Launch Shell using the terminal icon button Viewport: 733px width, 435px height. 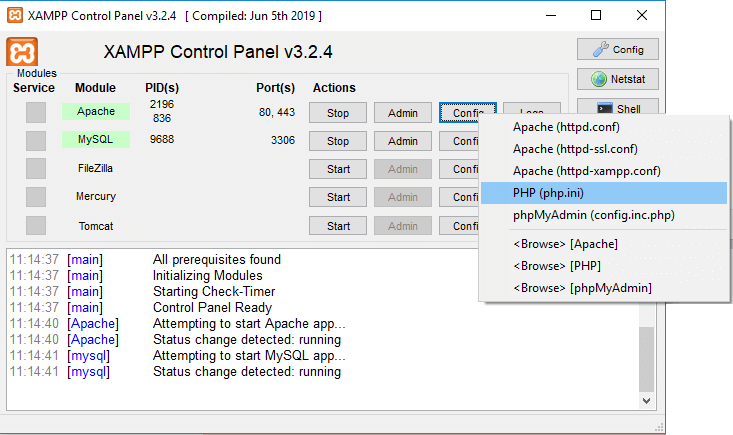[617, 108]
